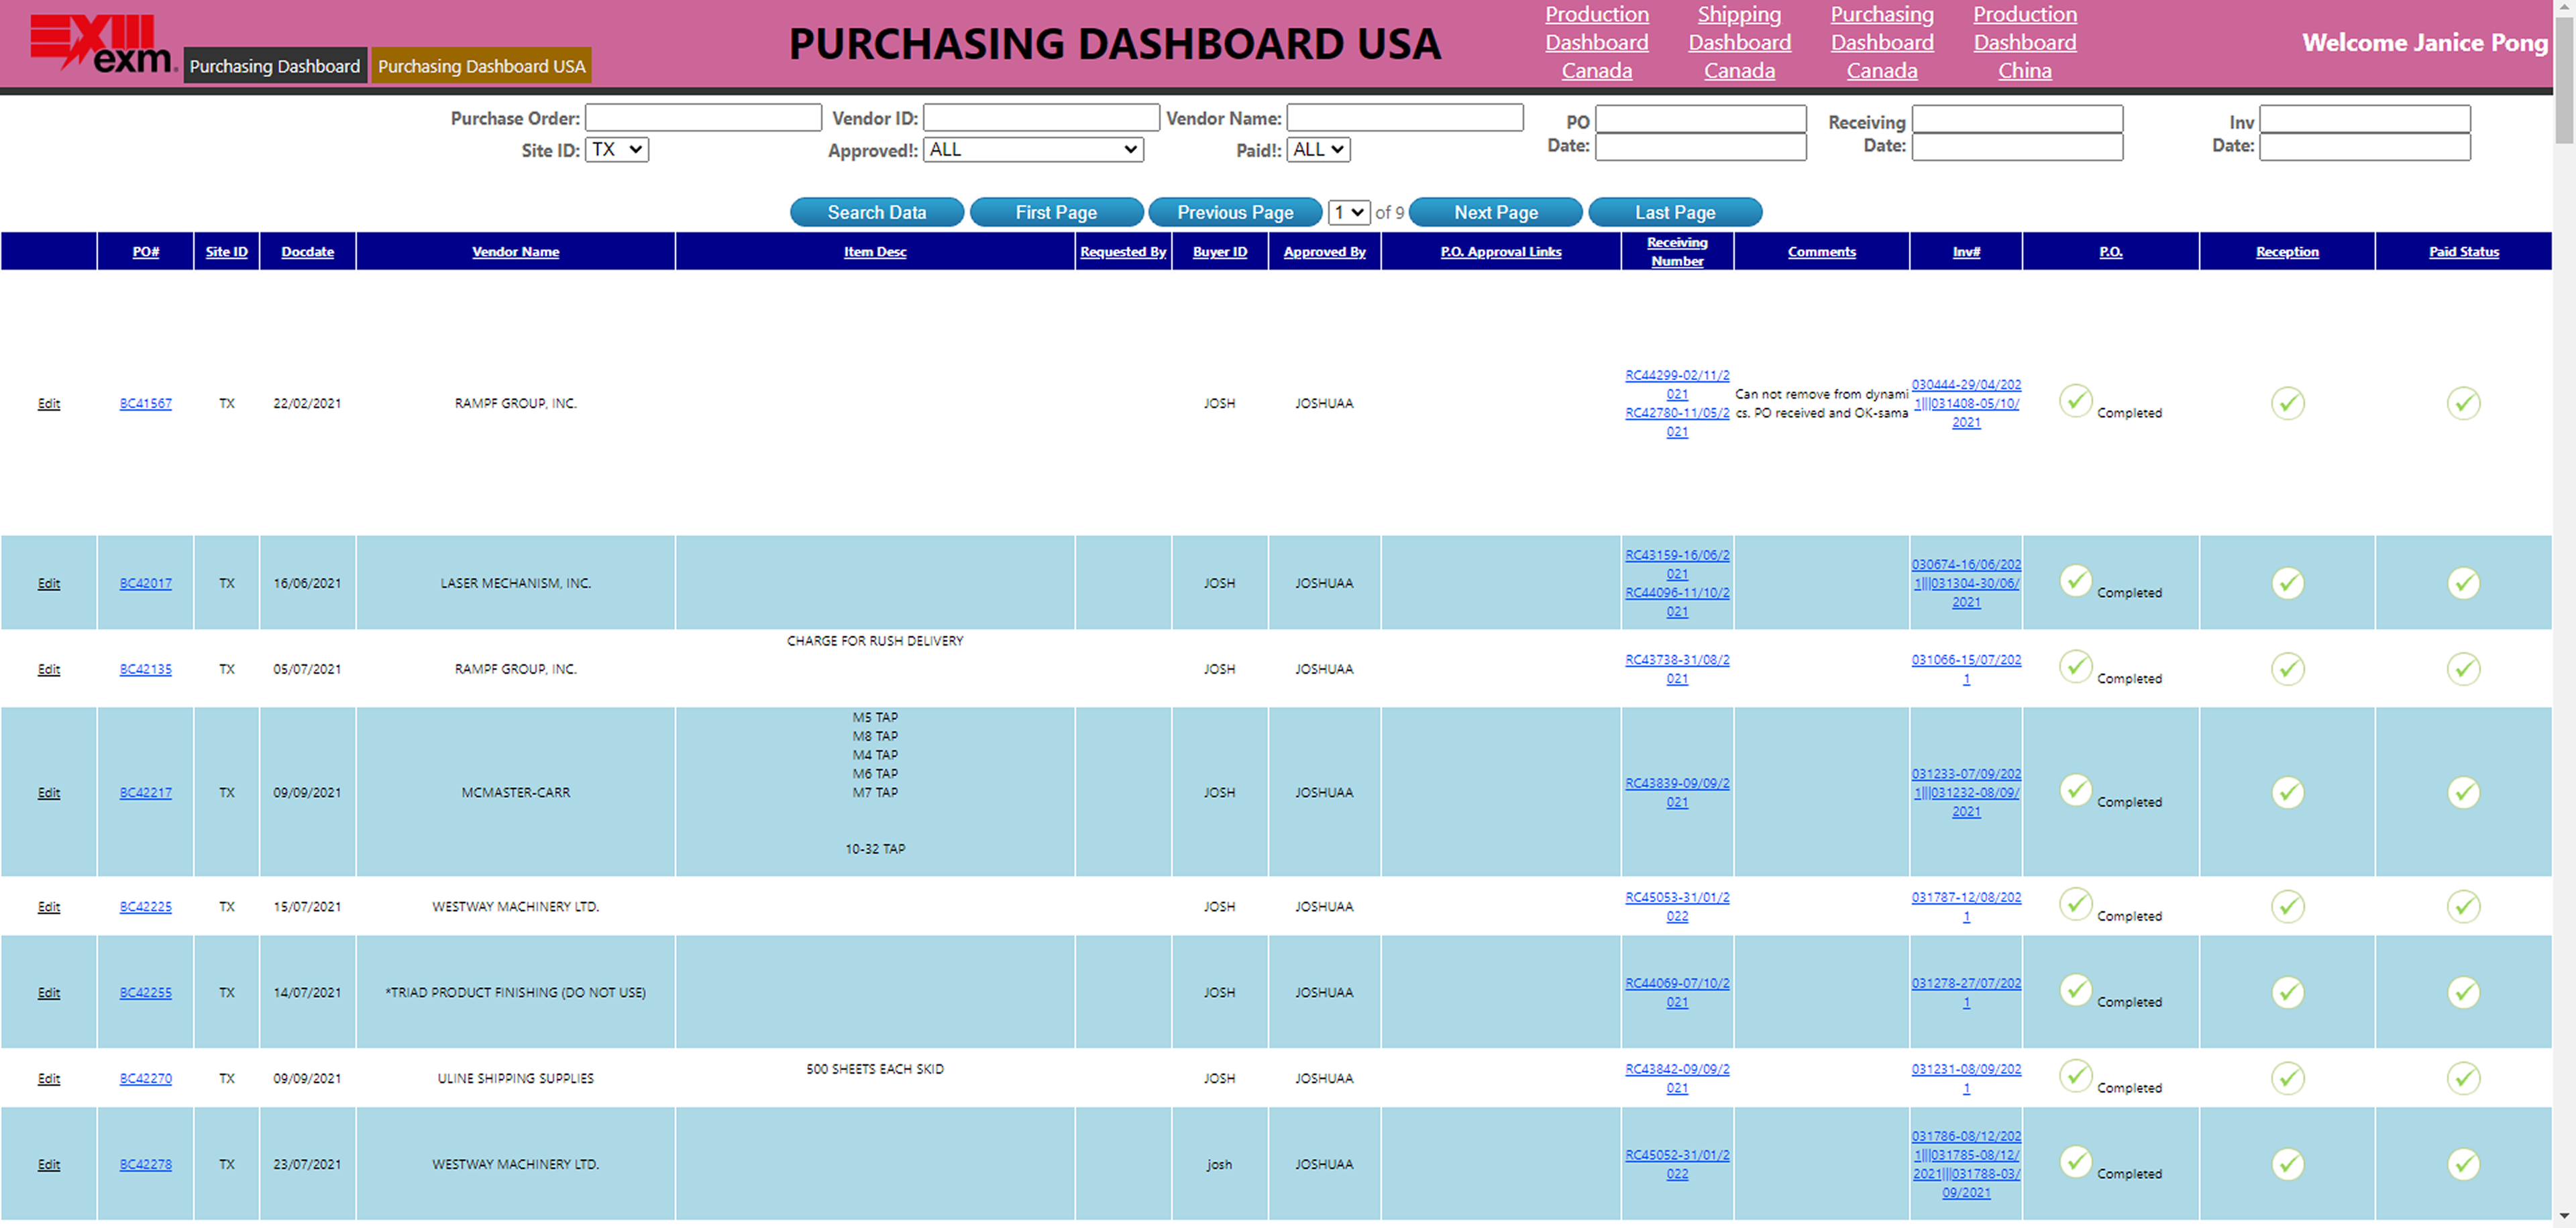The width and height of the screenshot is (2576, 1228).
Task: Click Paid Status checkmark for BC42135
Action: click(x=2463, y=669)
